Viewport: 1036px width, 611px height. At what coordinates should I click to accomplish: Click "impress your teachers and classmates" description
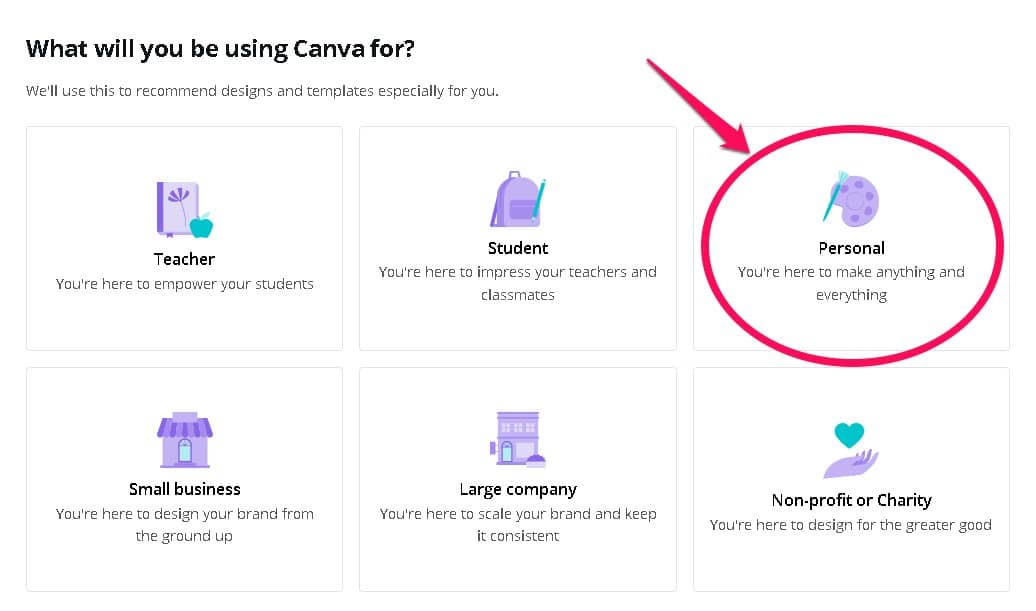518,283
